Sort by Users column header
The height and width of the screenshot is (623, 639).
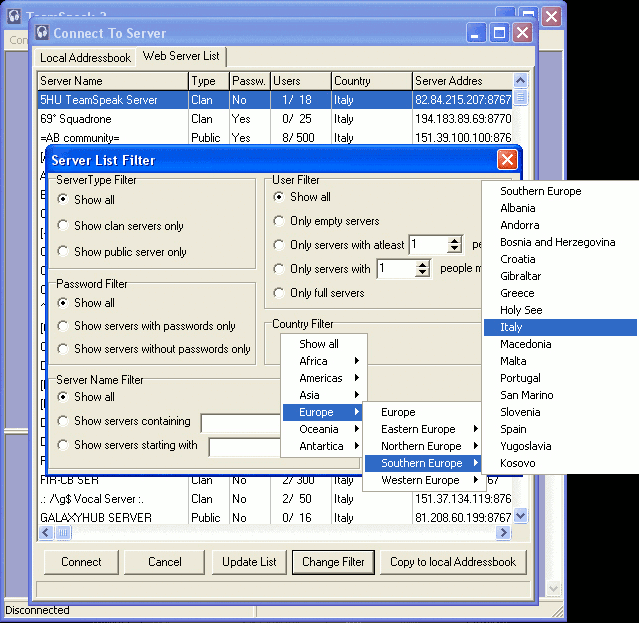pos(301,81)
